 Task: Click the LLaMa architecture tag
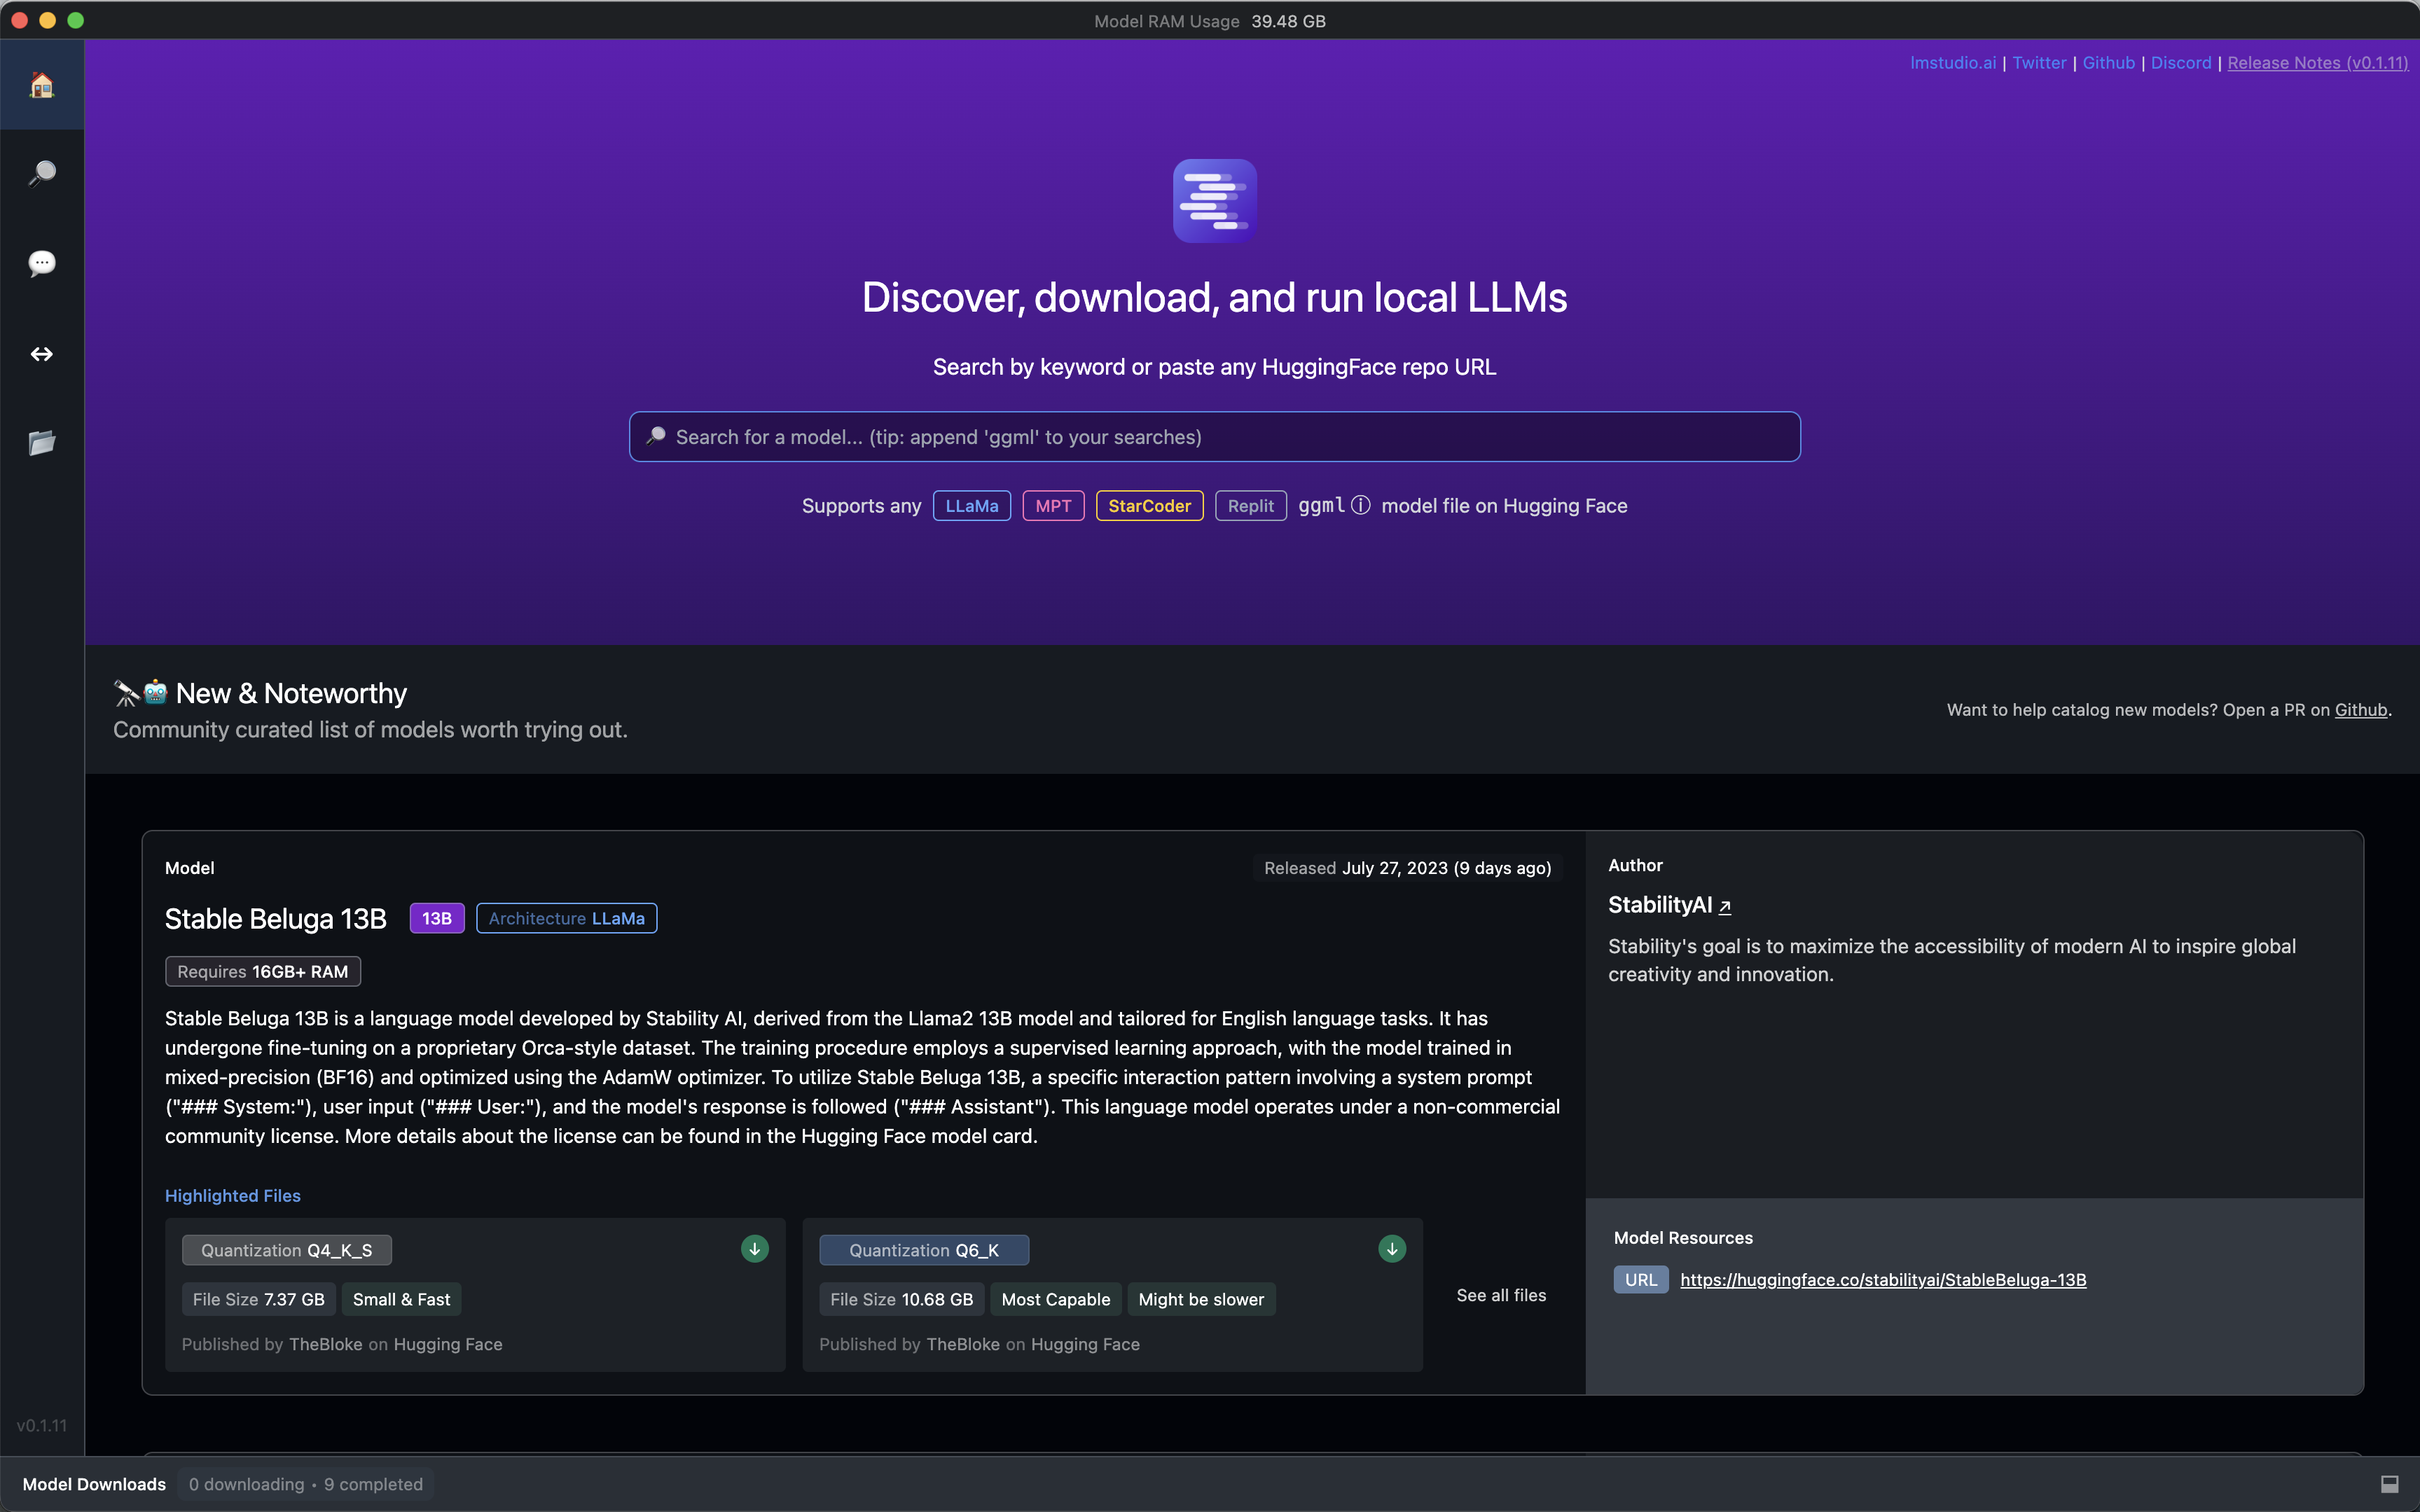(x=971, y=506)
